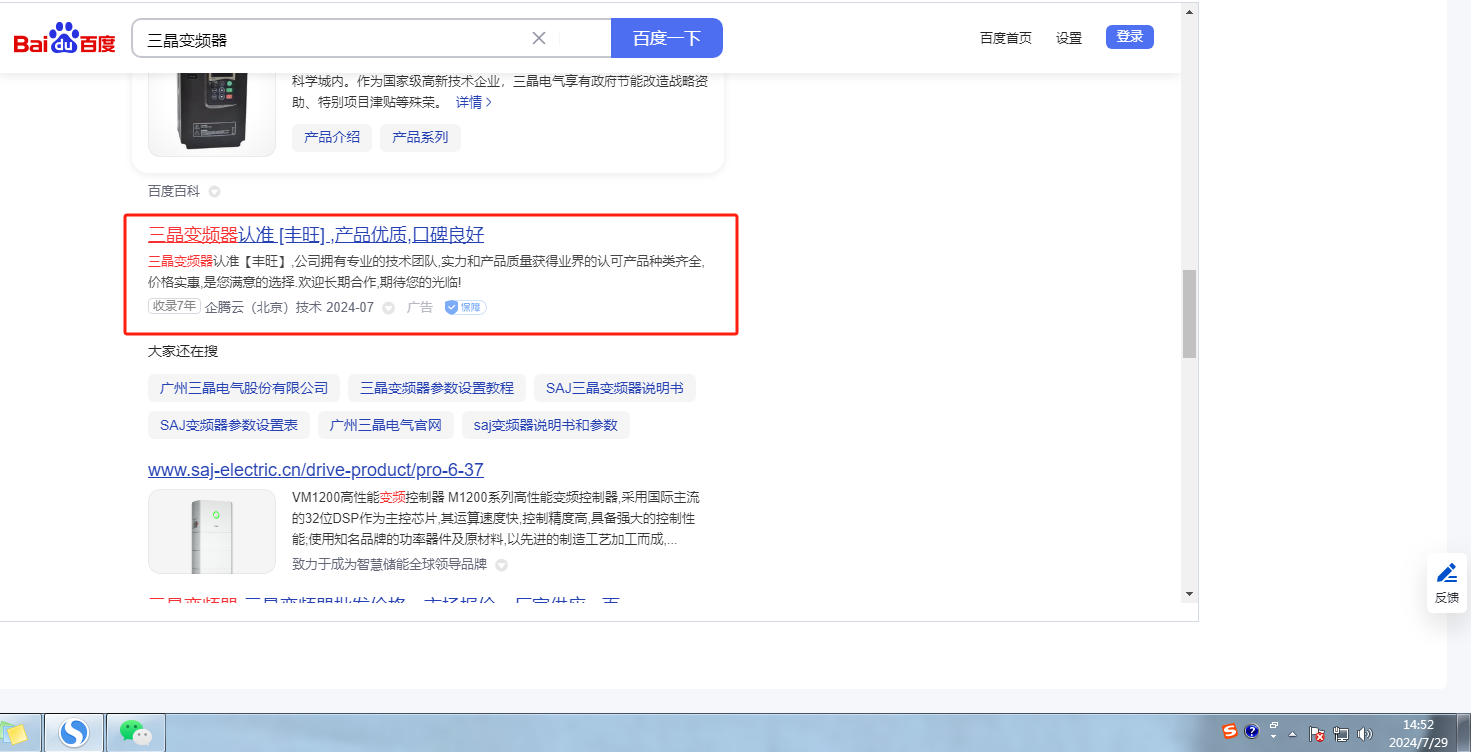The height and width of the screenshot is (752, 1471).
Task: Click the Baidu logo
Action: tap(64, 40)
